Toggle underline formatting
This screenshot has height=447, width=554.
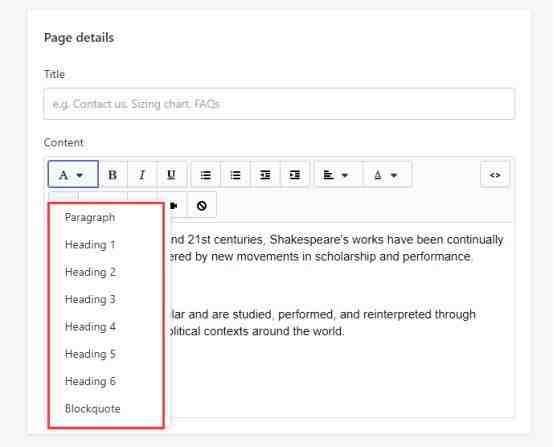point(171,175)
